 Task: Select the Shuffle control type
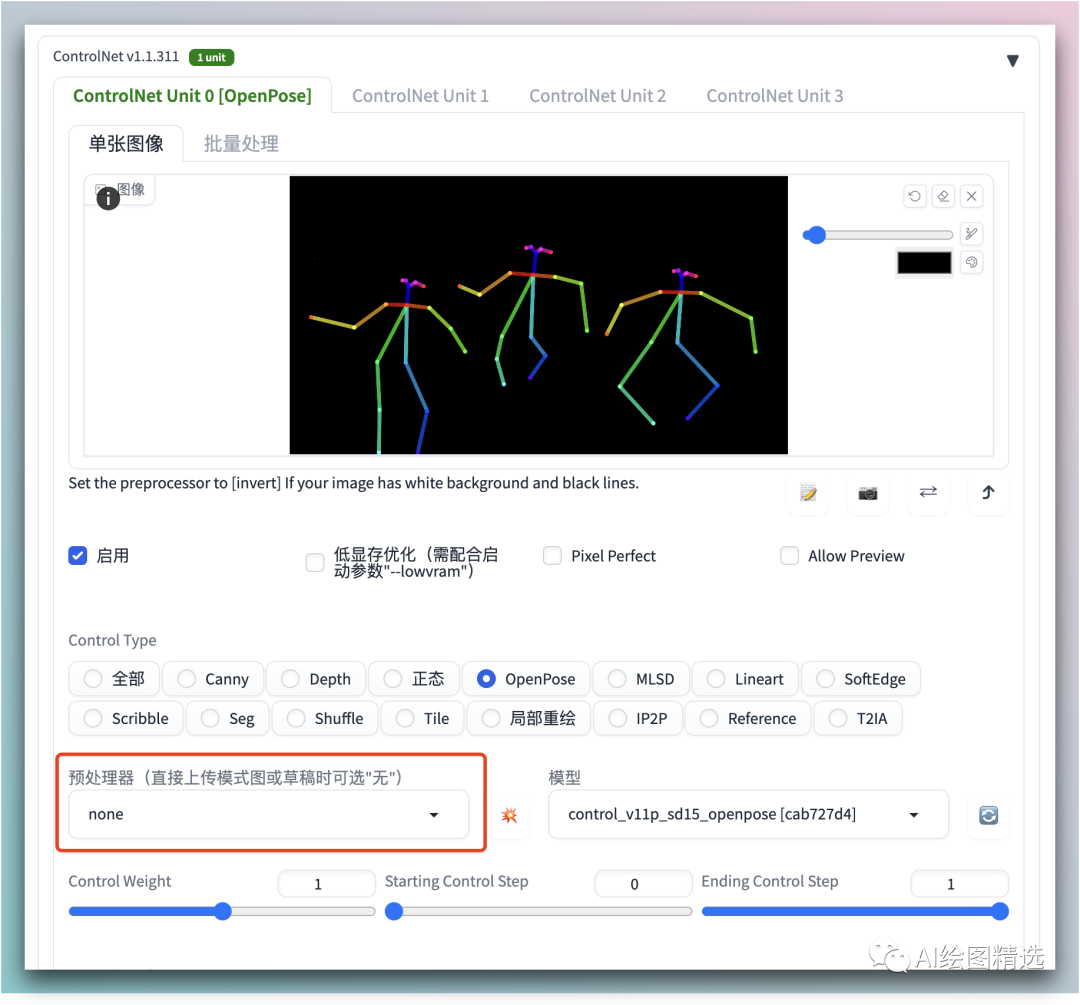pos(325,718)
